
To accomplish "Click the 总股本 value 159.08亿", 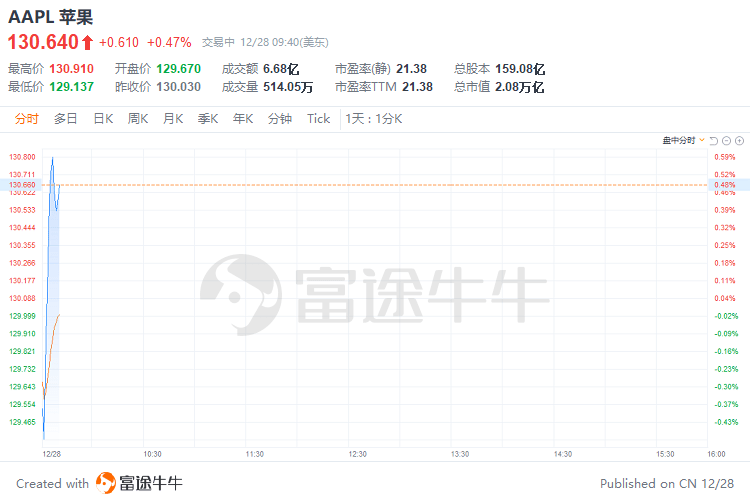I will click(x=520, y=69).
